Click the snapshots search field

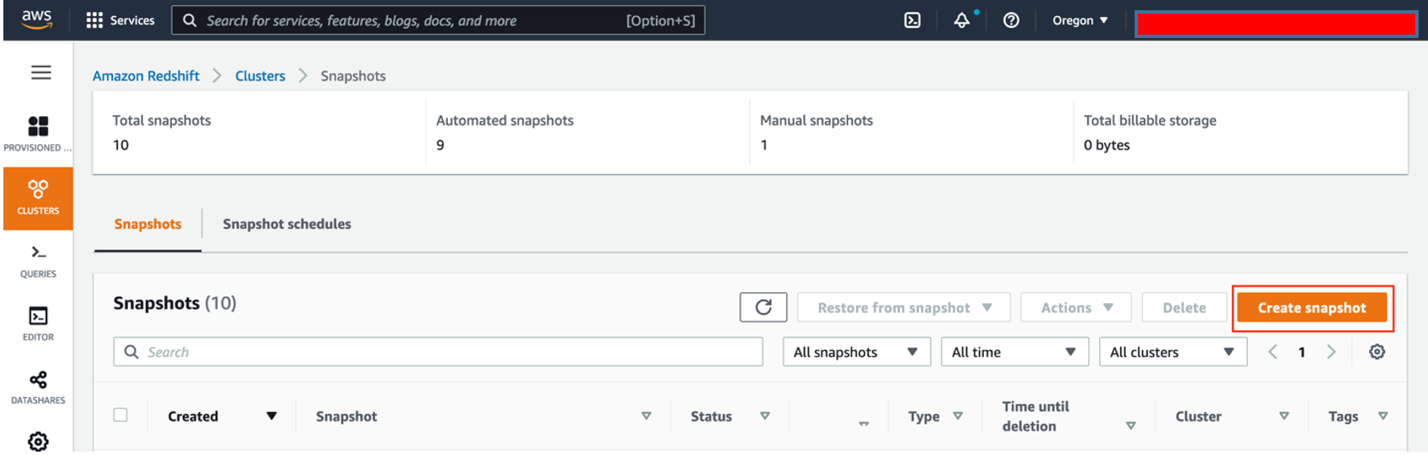click(x=438, y=352)
